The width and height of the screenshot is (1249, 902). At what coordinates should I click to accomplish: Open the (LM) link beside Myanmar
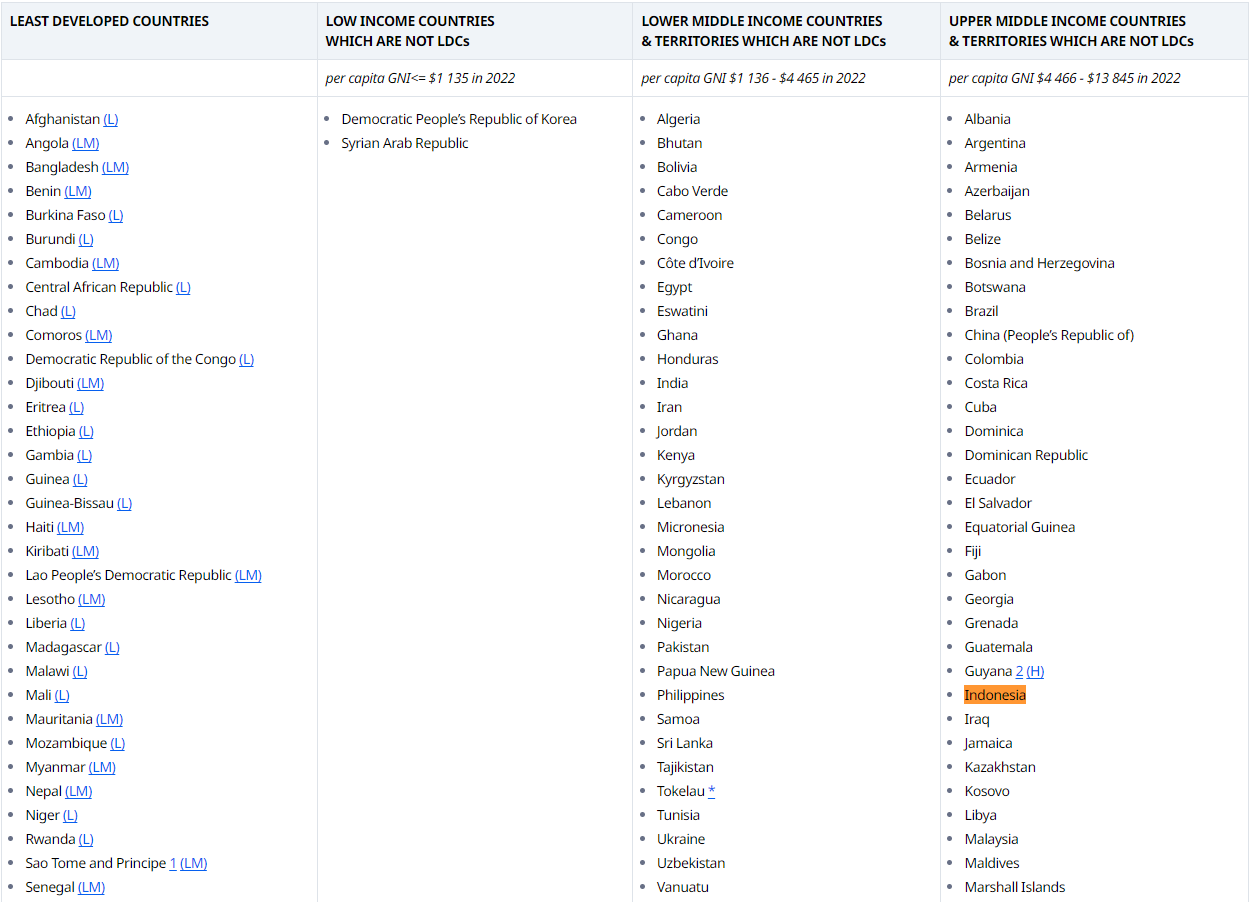pos(102,767)
